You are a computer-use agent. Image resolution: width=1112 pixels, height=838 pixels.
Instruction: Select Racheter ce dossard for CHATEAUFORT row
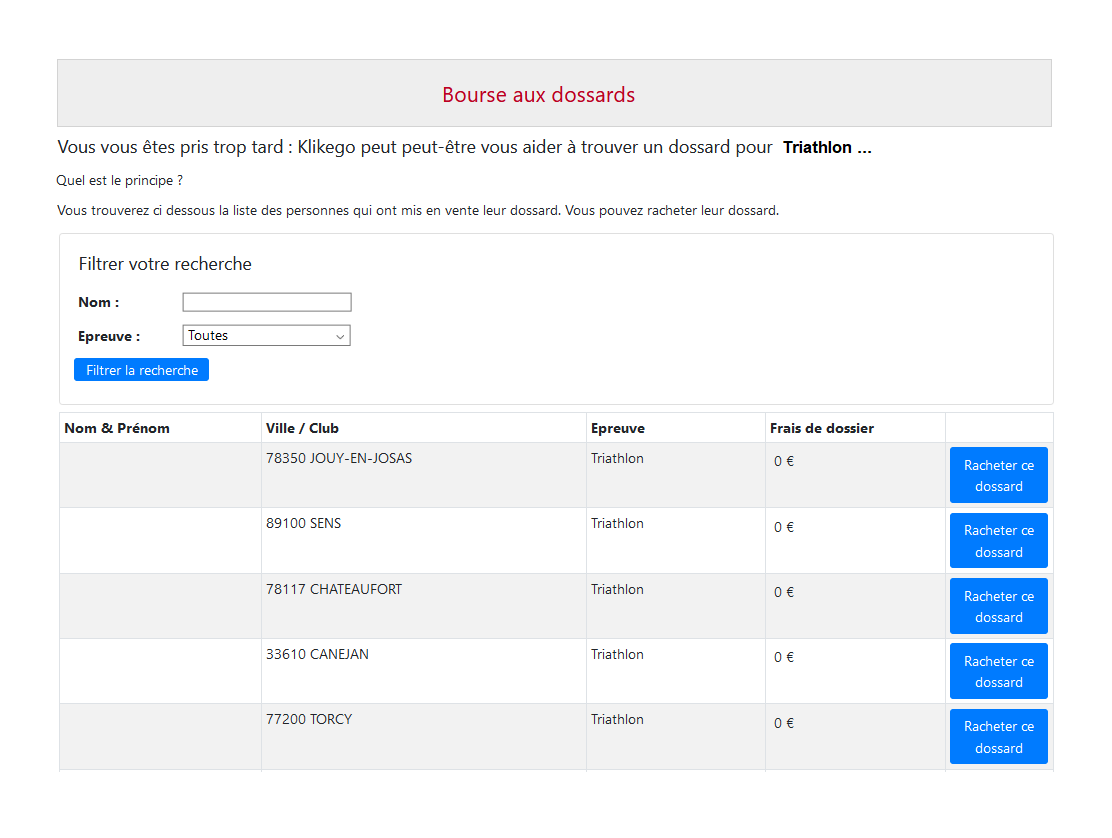point(998,606)
